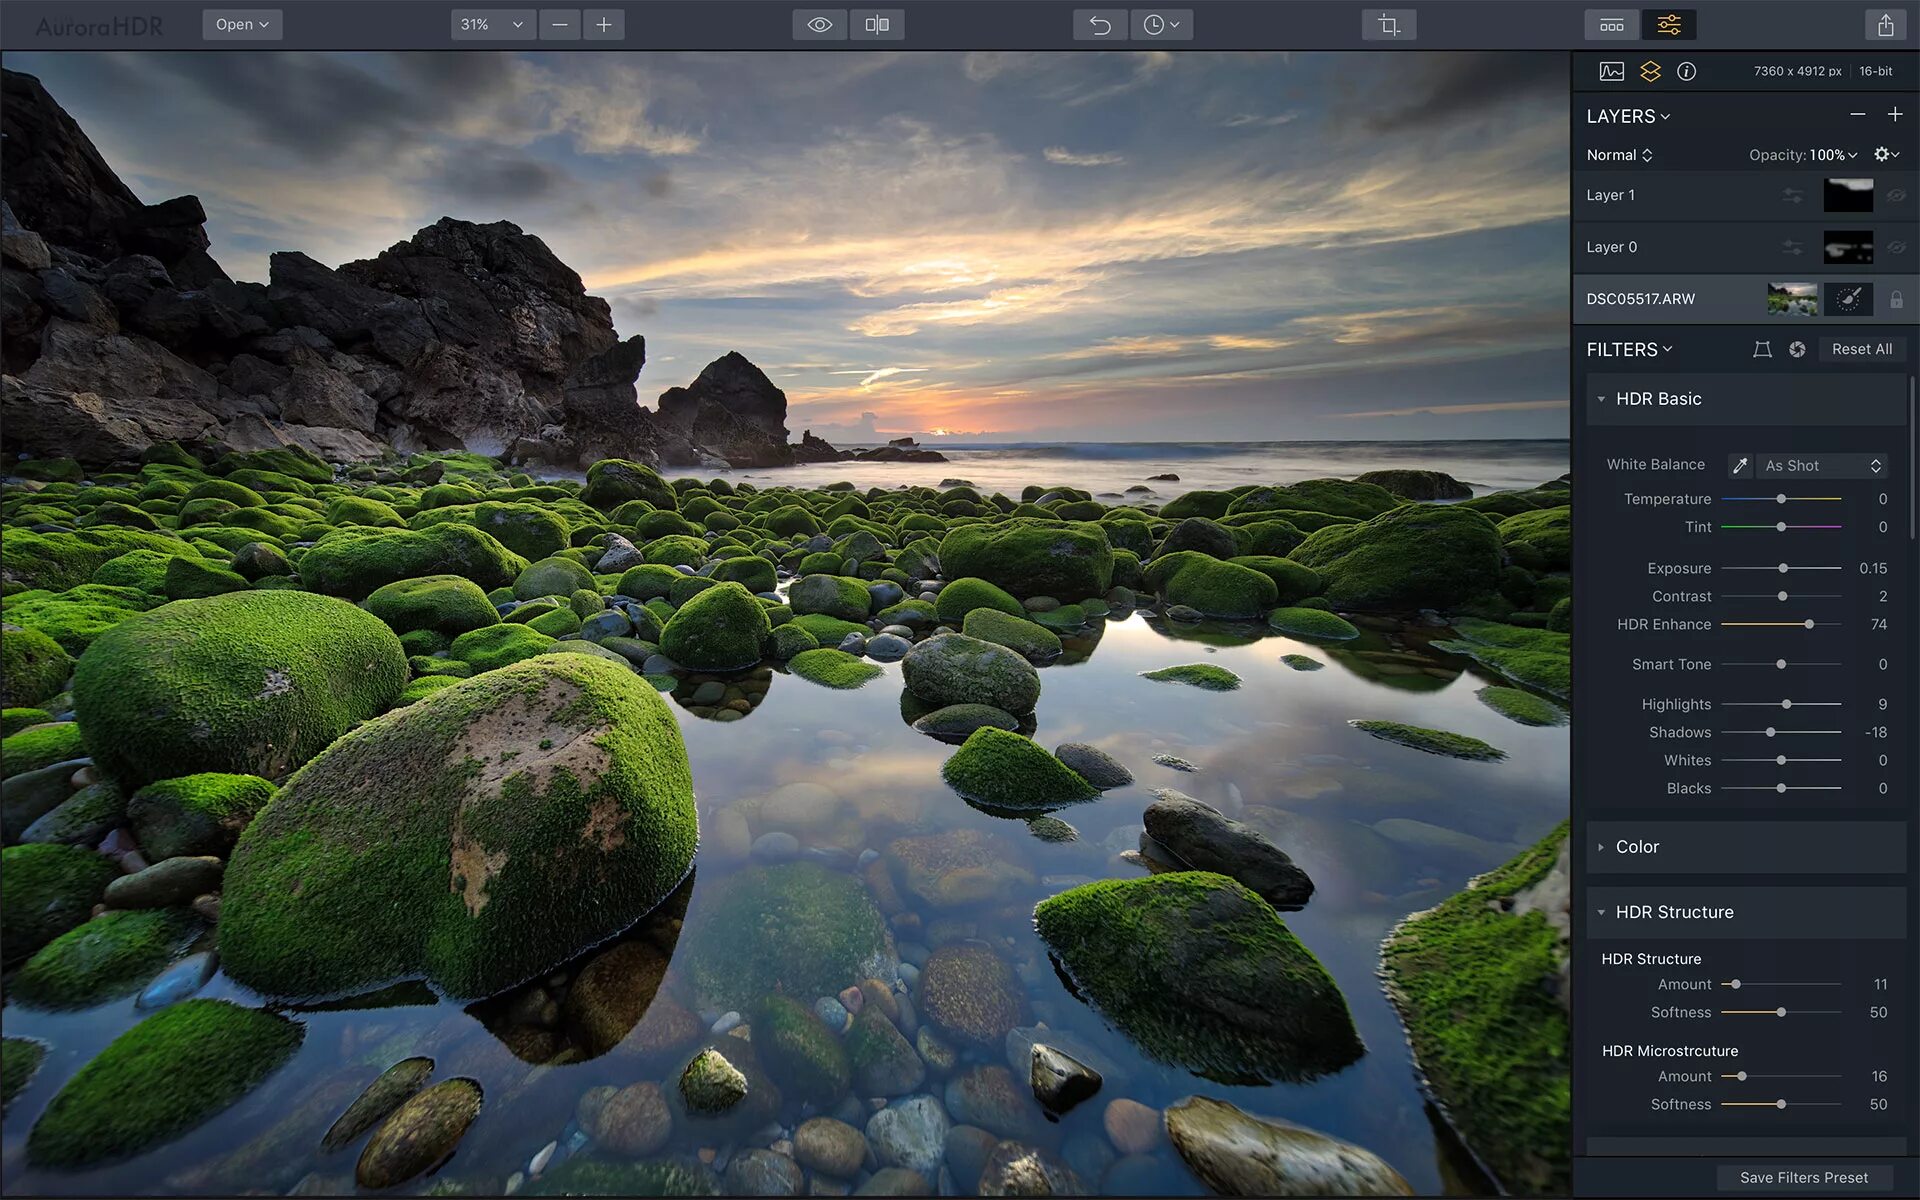
Task: Expand the Color filter section
Action: (1637, 847)
